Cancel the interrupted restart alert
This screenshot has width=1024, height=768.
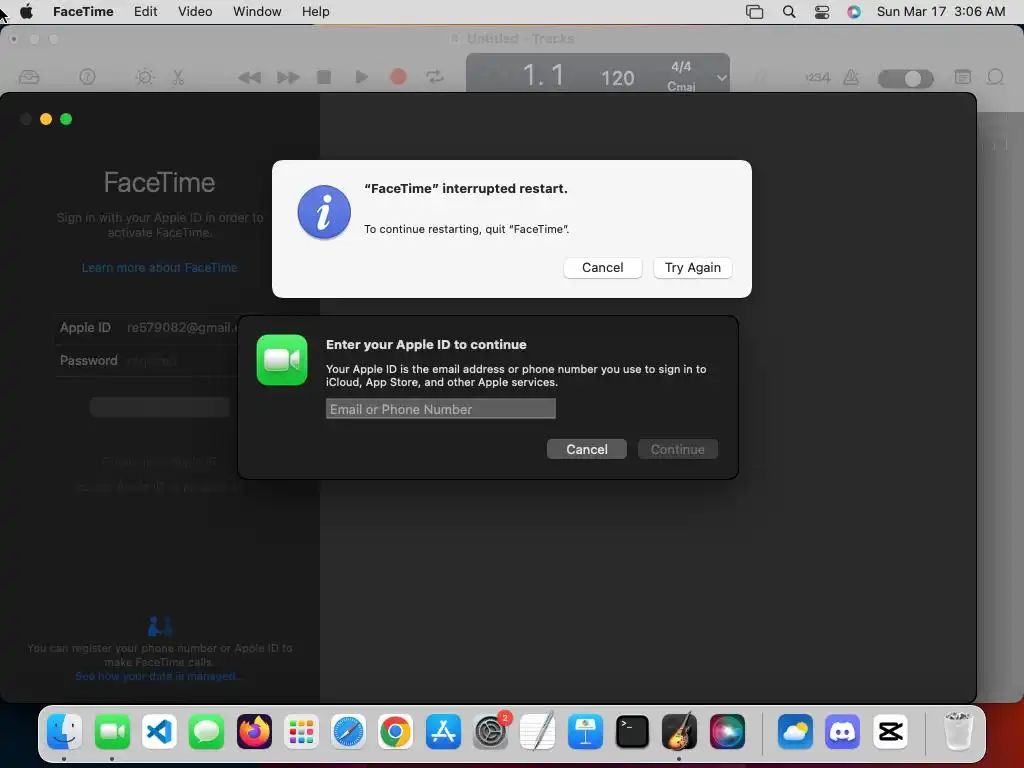click(602, 268)
